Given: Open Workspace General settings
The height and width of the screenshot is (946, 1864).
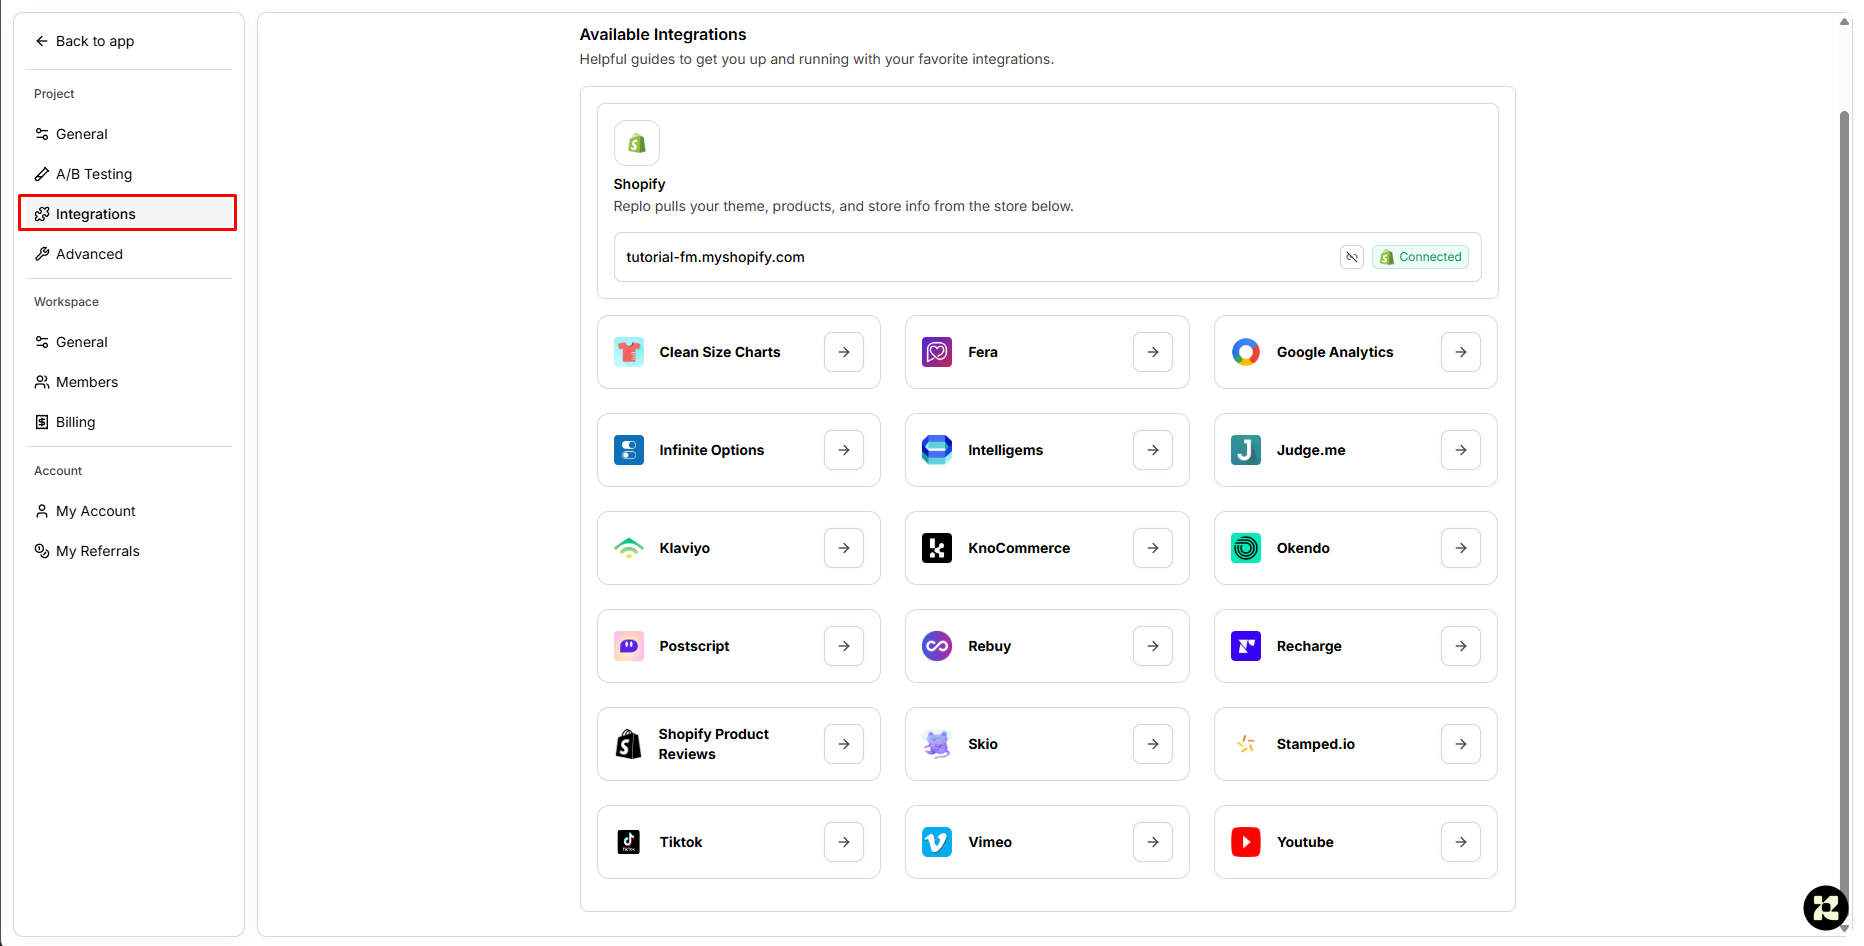Looking at the screenshot, I should [x=128, y=342].
